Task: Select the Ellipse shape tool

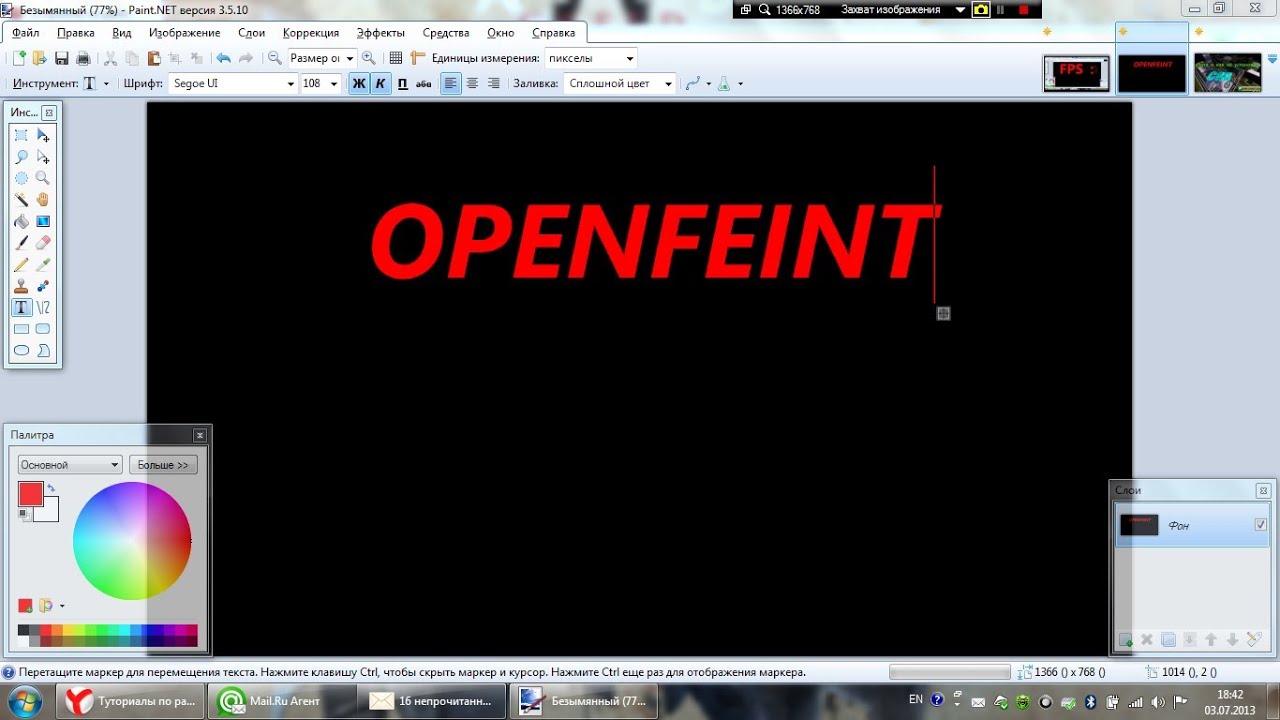Action: coord(21,351)
